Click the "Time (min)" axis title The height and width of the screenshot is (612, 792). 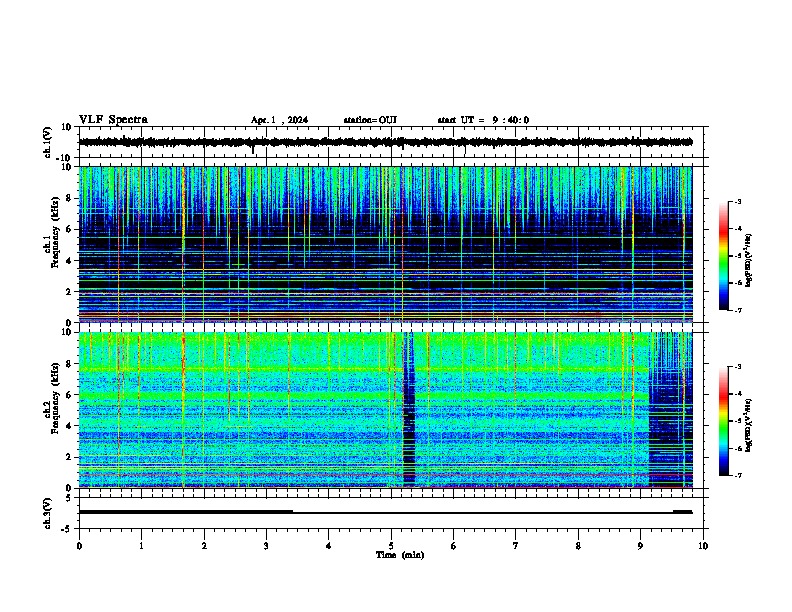400,555
